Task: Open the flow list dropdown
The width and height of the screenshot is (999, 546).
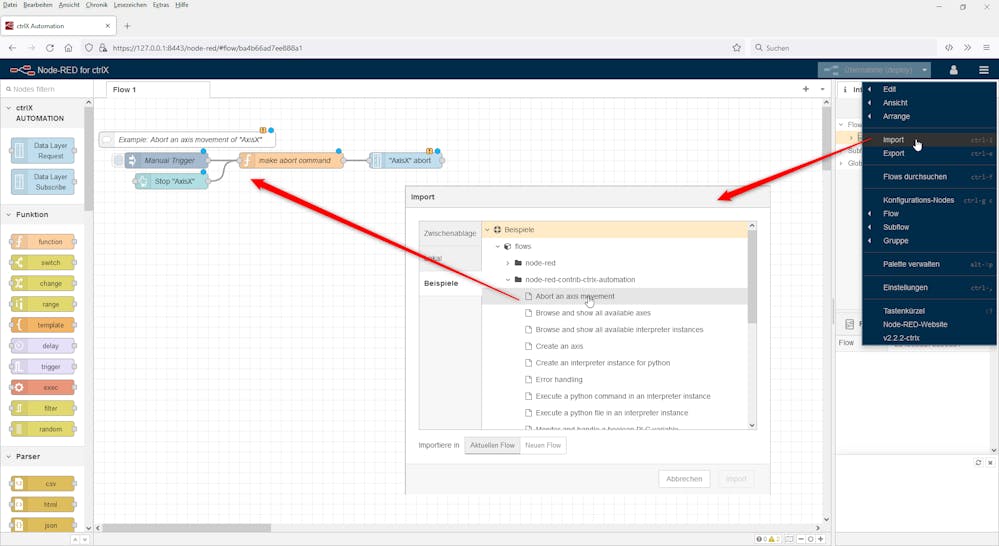Action: coord(823,89)
